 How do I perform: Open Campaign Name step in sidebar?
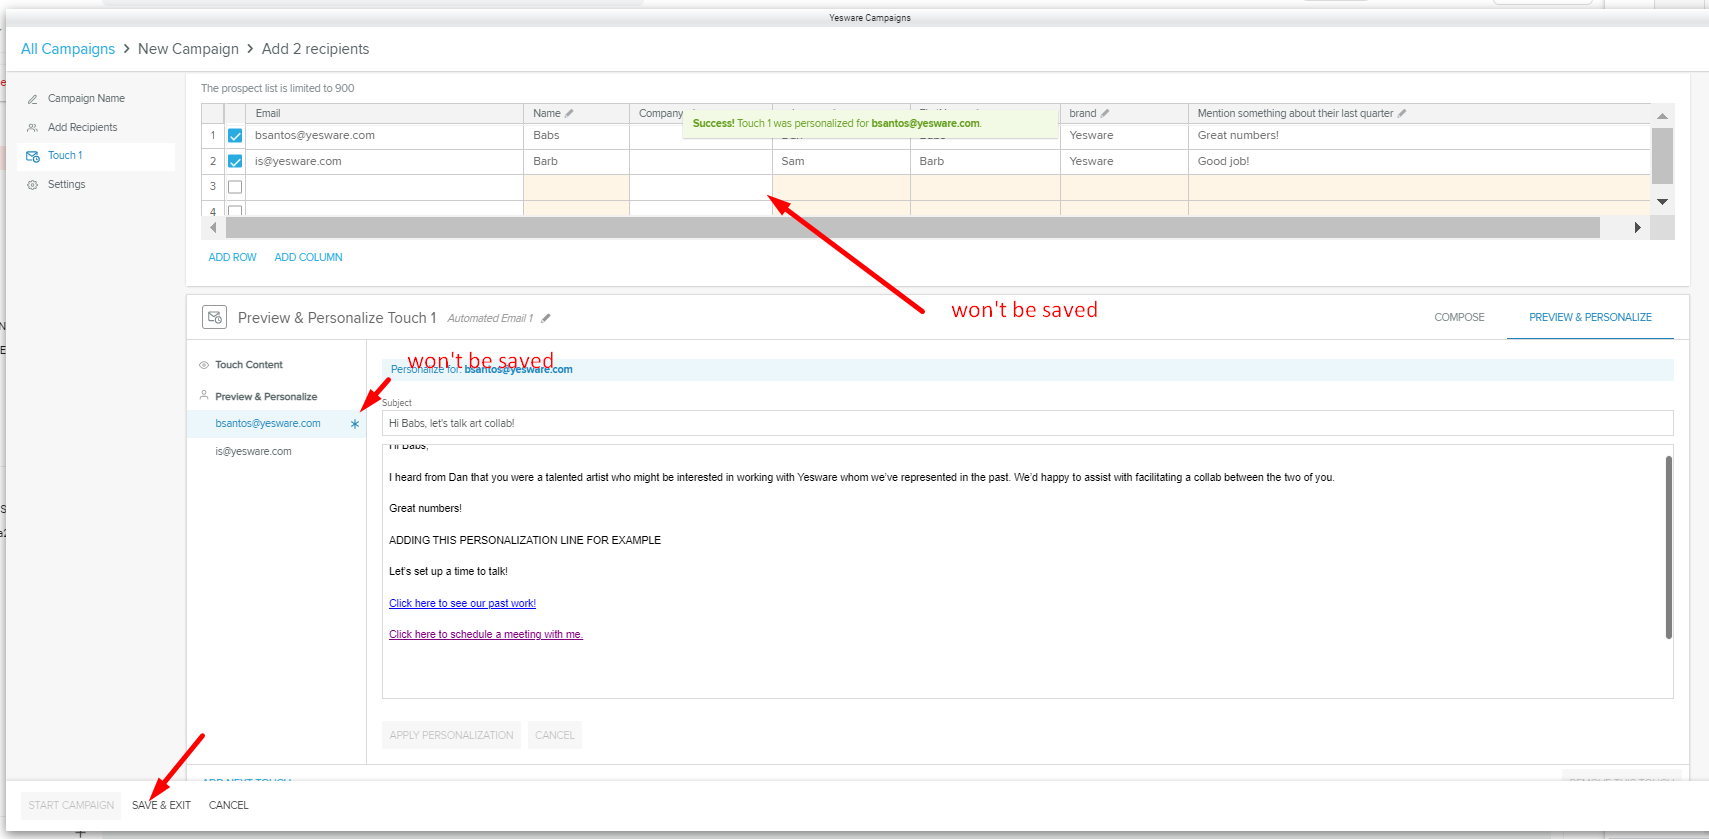pyautogui.click(x=86, y=99)
